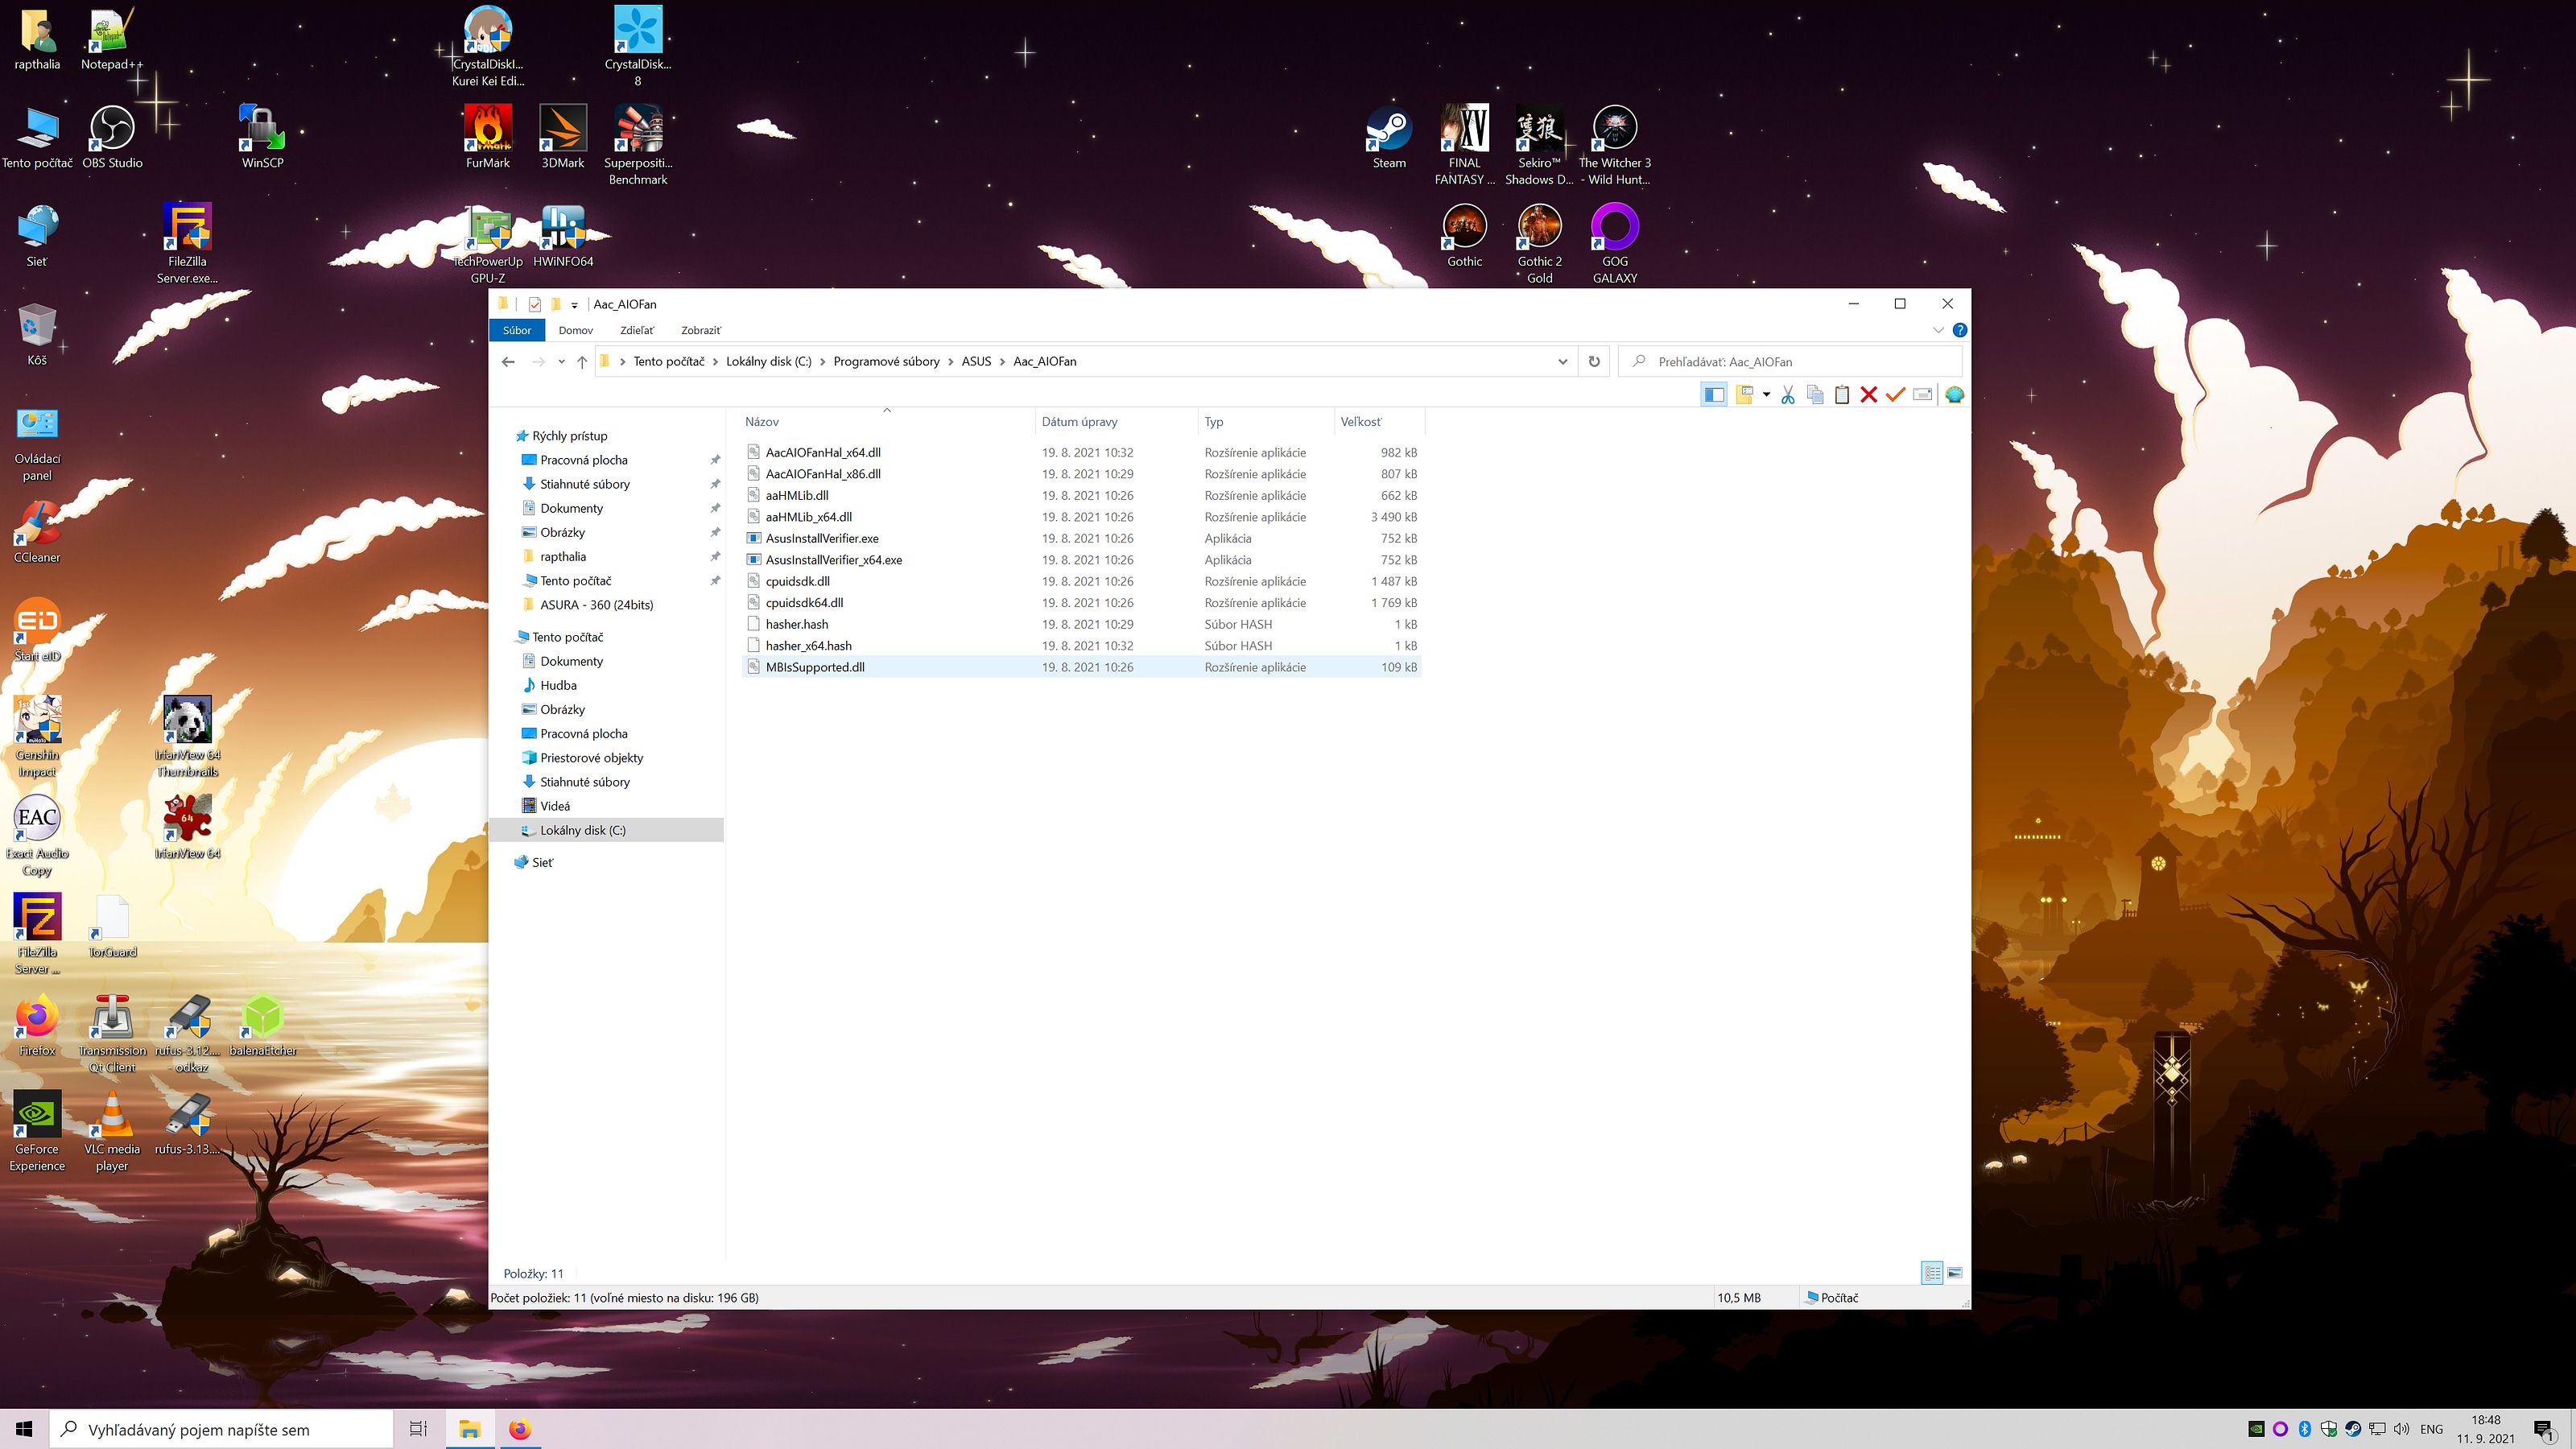Screen dimensions: 2576x1449
Task: Open the Súbor tab
Action: (517, 330)
